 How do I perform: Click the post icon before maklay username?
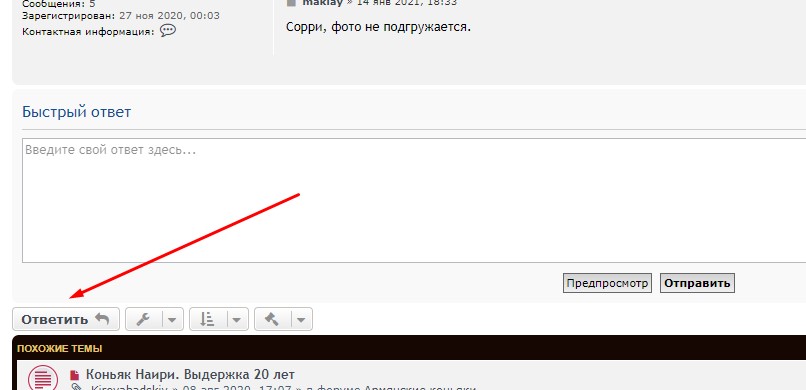coord(291,3)
